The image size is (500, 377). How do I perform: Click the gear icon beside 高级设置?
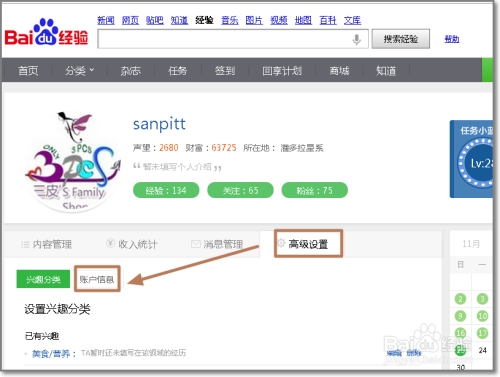click(281, 243)
